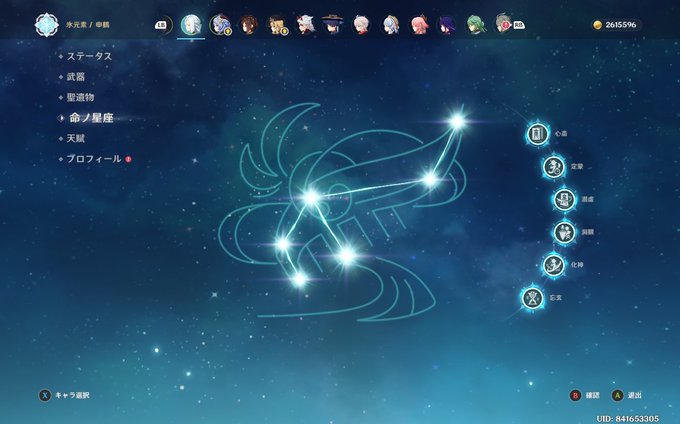Click the Mora amount 2615596
The image size is (680, 424).
pyautogui.click(x=621, y=25)
